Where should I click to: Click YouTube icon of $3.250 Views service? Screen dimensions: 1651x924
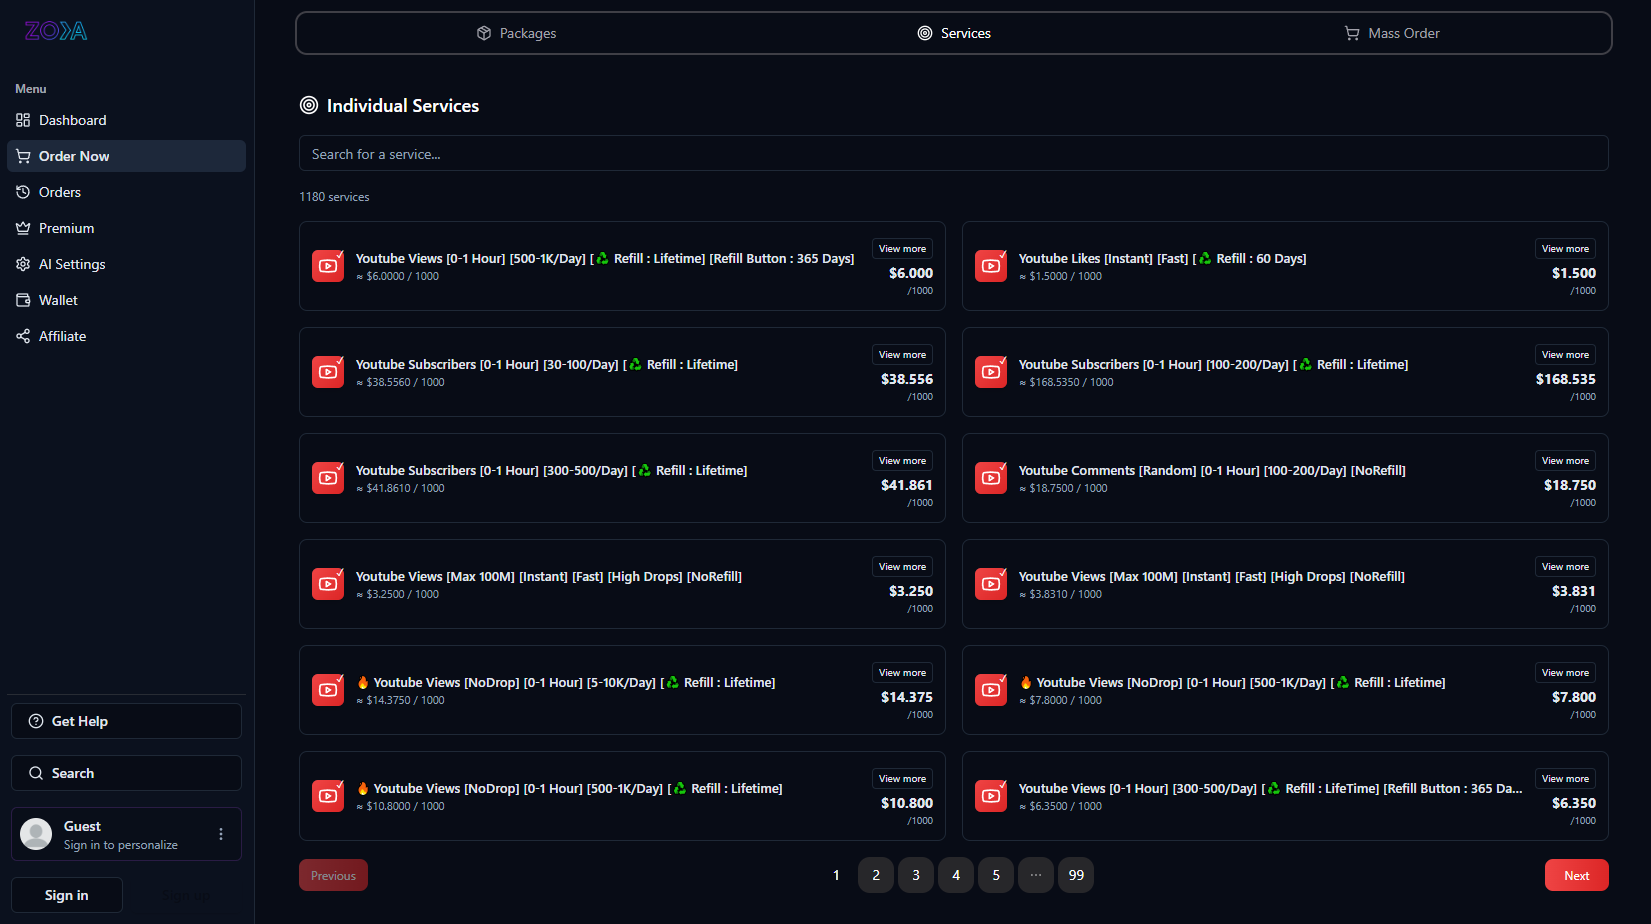pyautogui.click(x=328, y=584)
